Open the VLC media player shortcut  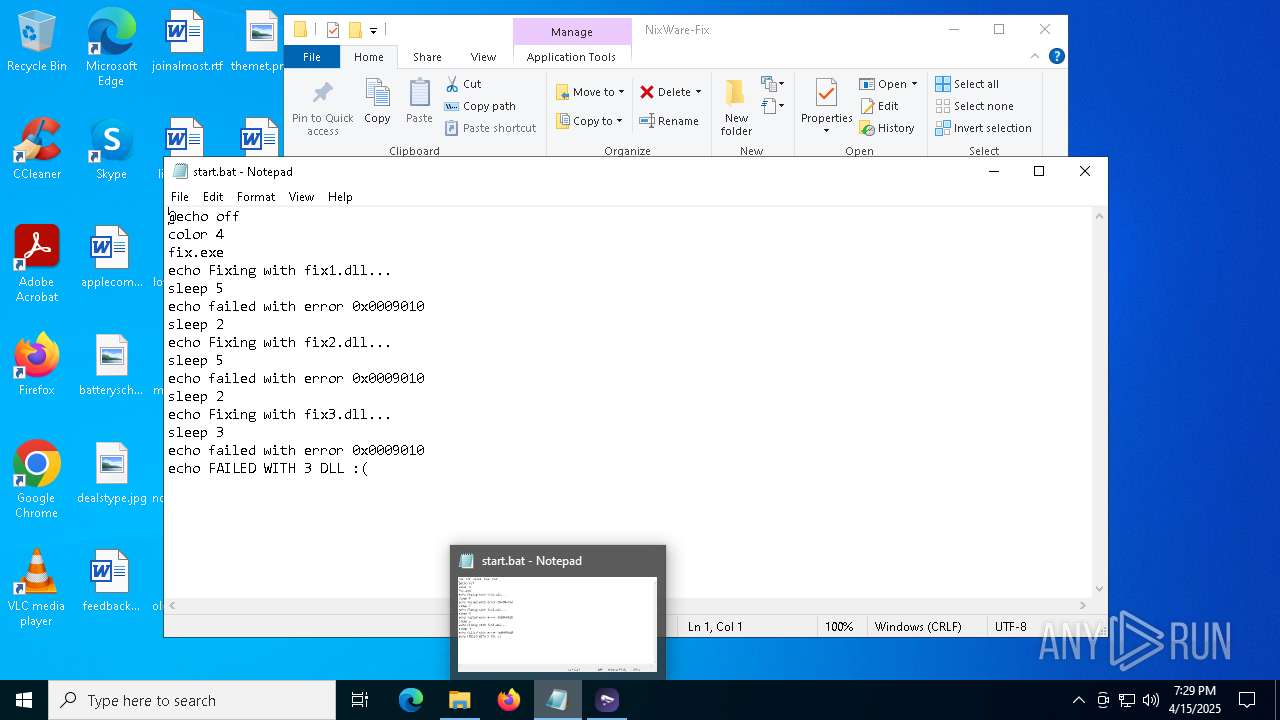(x=37, y=588)
